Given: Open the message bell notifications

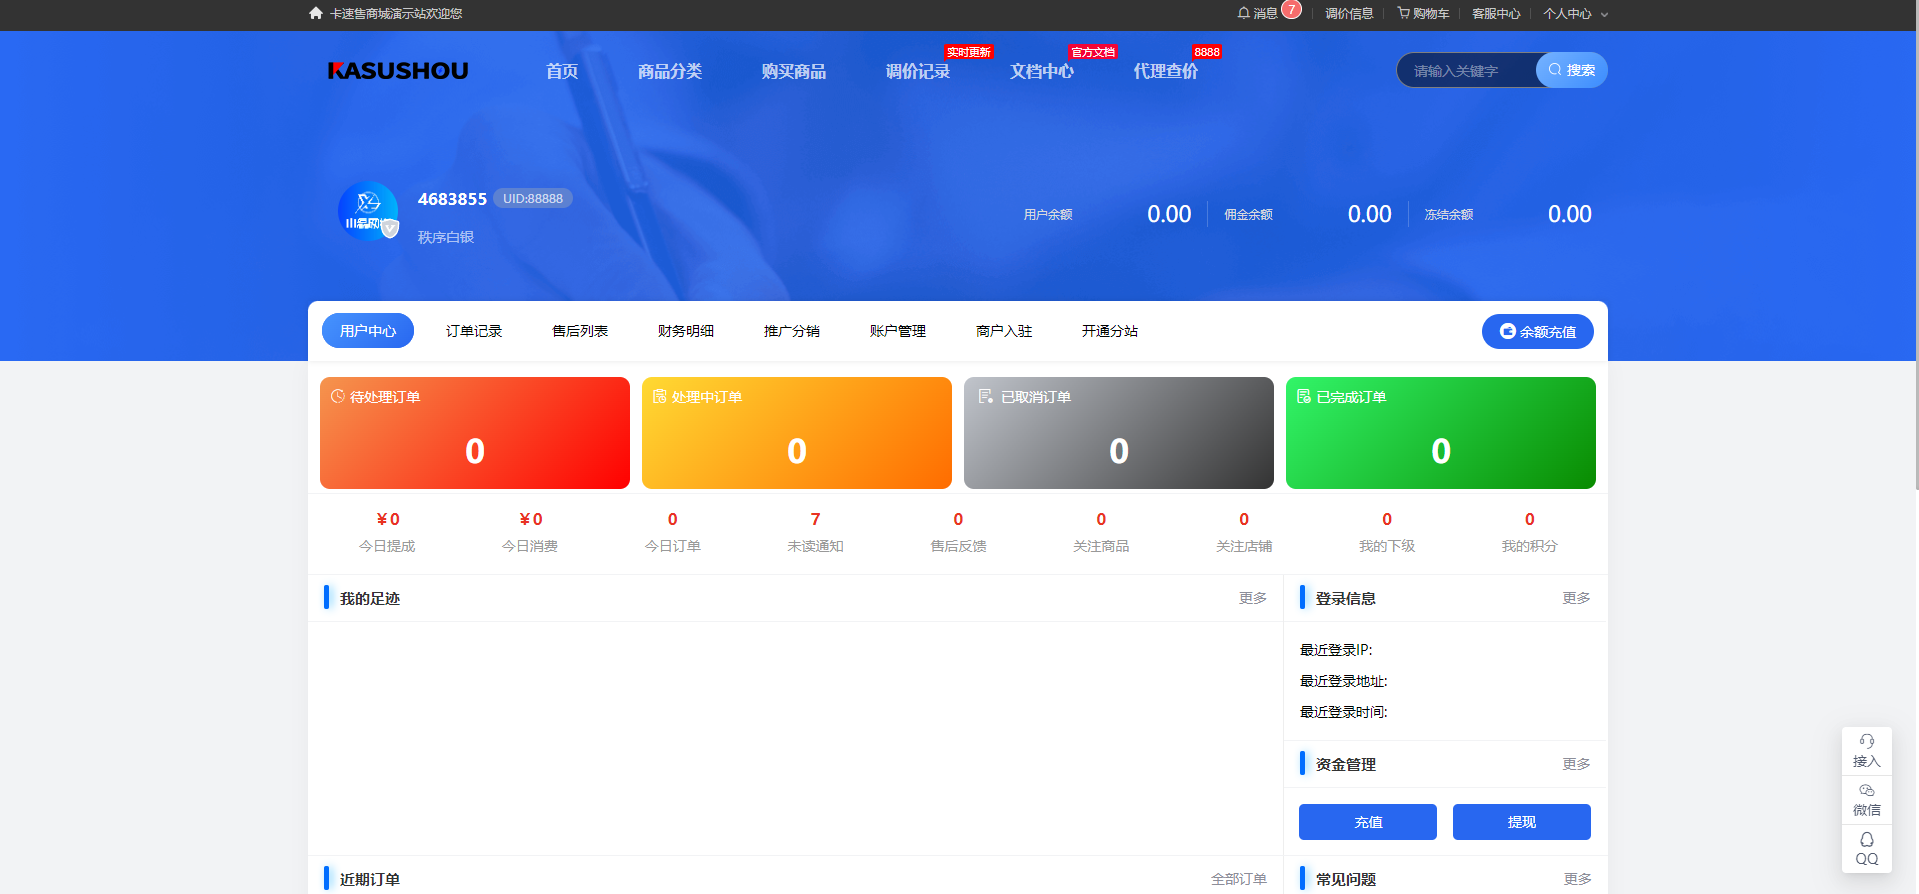Looking at the screenshot, I should 1258,13.
